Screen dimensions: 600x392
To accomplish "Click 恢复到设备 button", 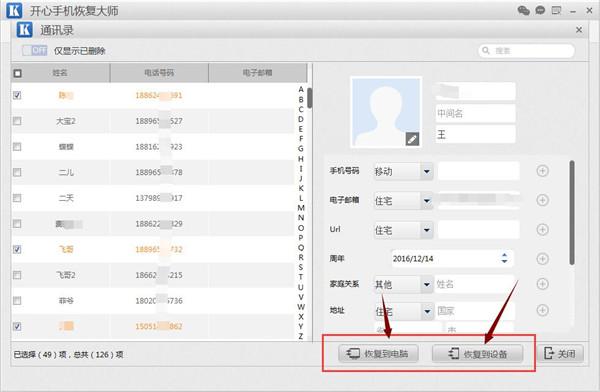I will coord(478,353).
